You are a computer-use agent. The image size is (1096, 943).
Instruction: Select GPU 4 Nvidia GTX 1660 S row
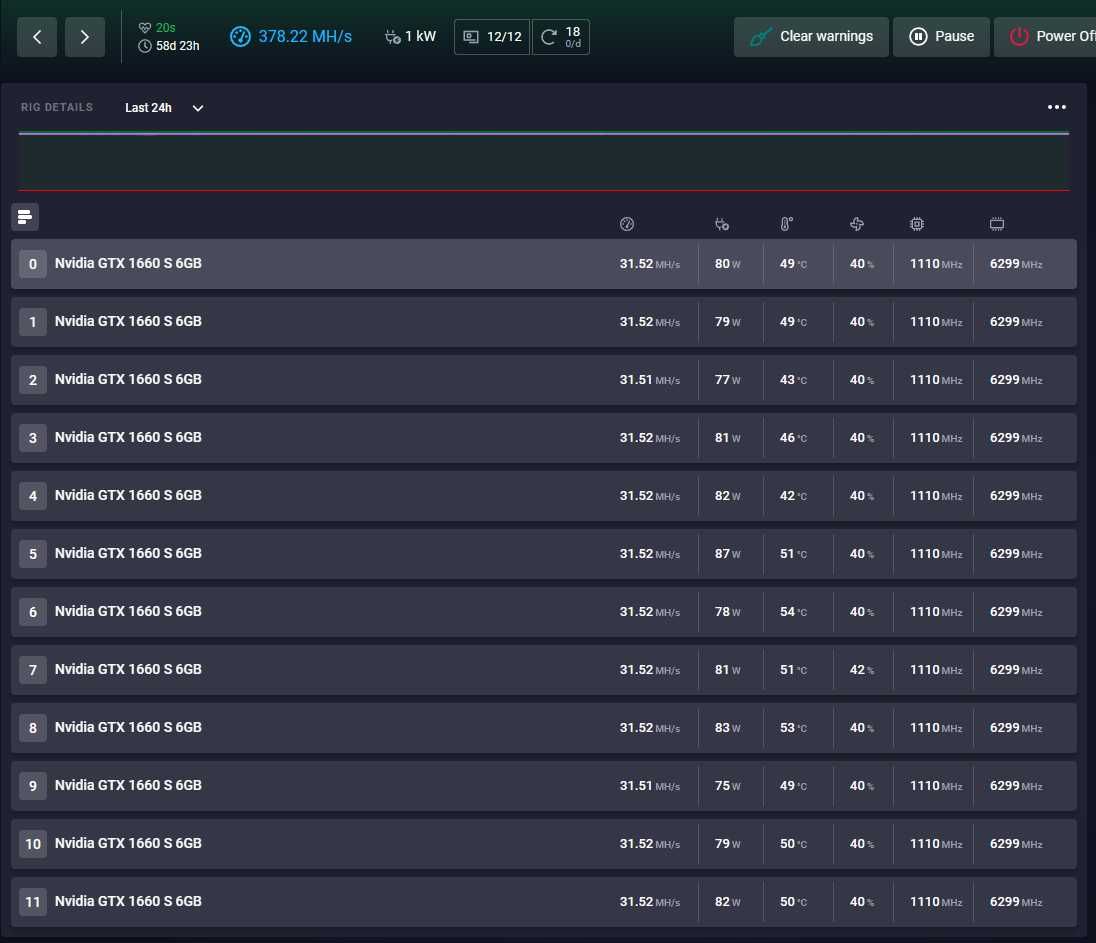click(544, 496)
